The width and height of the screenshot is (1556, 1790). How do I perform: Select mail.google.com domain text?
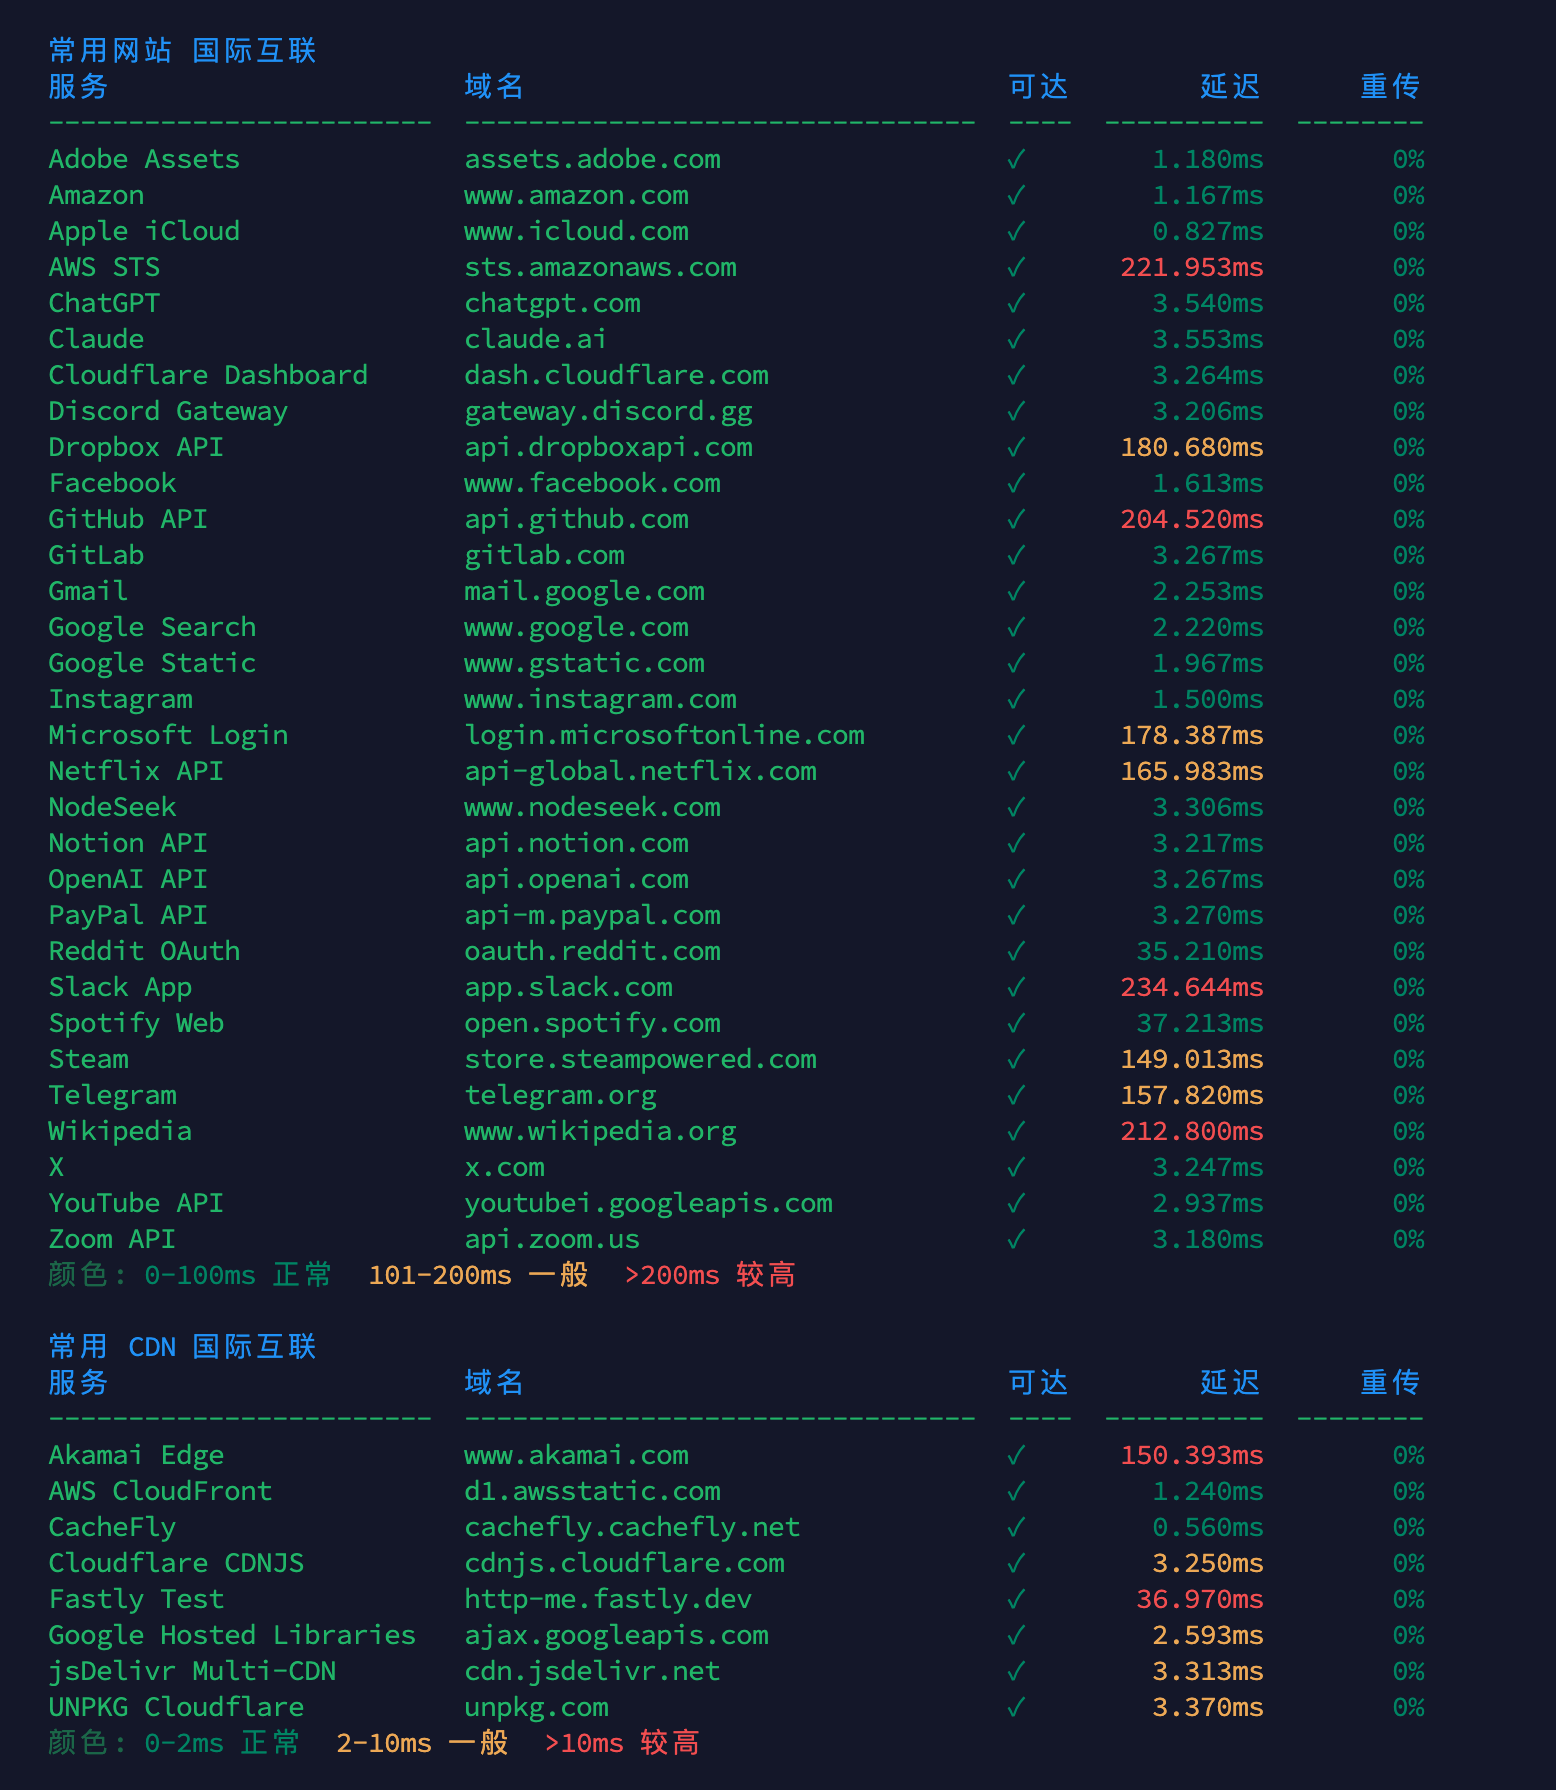[x=584, y=591]
